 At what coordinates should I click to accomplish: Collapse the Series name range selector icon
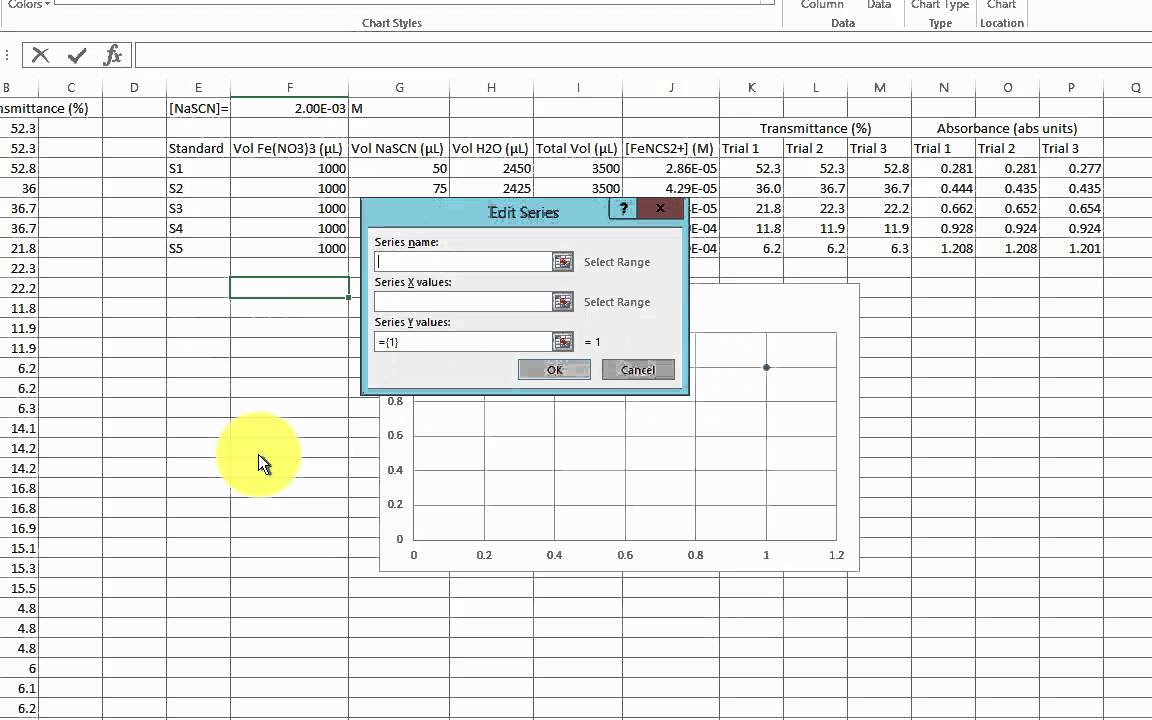click(562, 261)
